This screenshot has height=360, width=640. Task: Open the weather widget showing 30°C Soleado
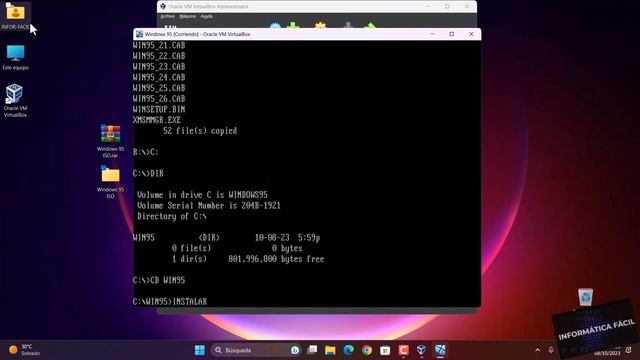pos(24,350)
